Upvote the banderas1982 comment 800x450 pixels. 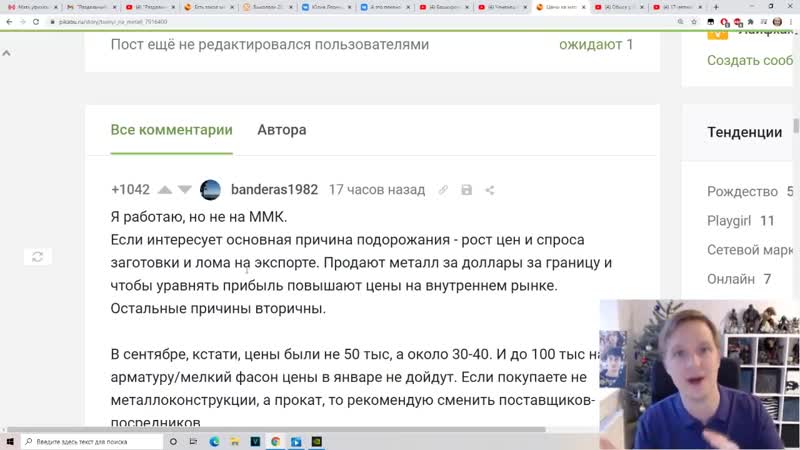tap(165, 190)
